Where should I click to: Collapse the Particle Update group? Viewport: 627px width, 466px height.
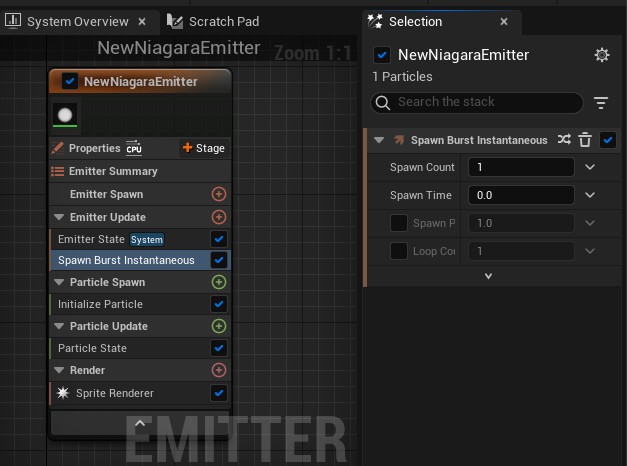(x=59, y=326)
